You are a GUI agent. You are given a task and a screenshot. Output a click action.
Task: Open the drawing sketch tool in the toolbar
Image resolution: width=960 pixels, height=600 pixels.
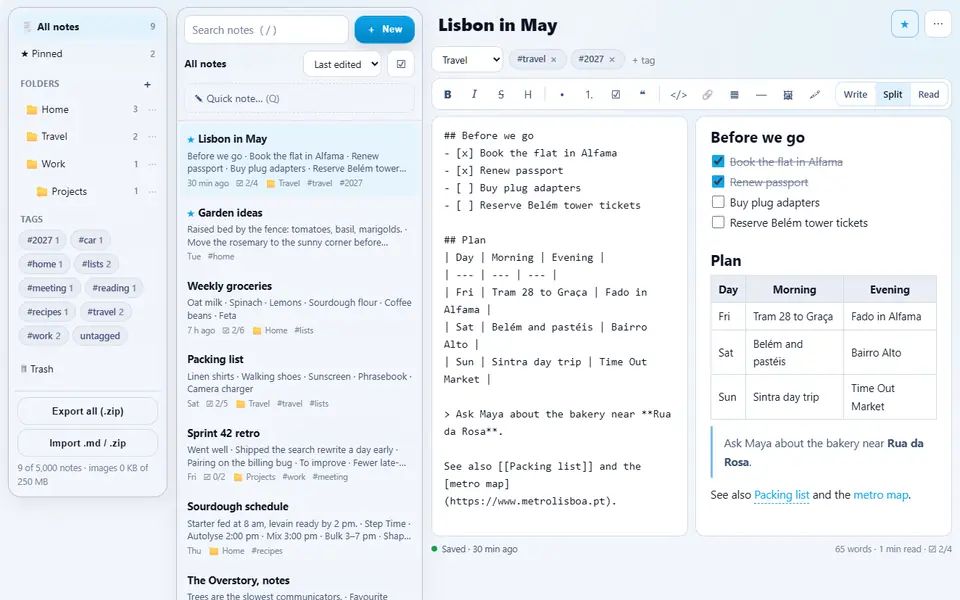815,94
